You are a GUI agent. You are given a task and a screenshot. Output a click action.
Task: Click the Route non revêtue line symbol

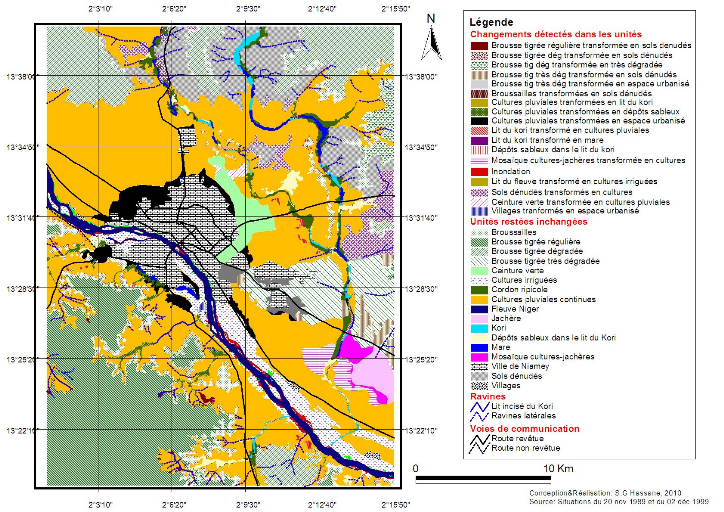479,448
